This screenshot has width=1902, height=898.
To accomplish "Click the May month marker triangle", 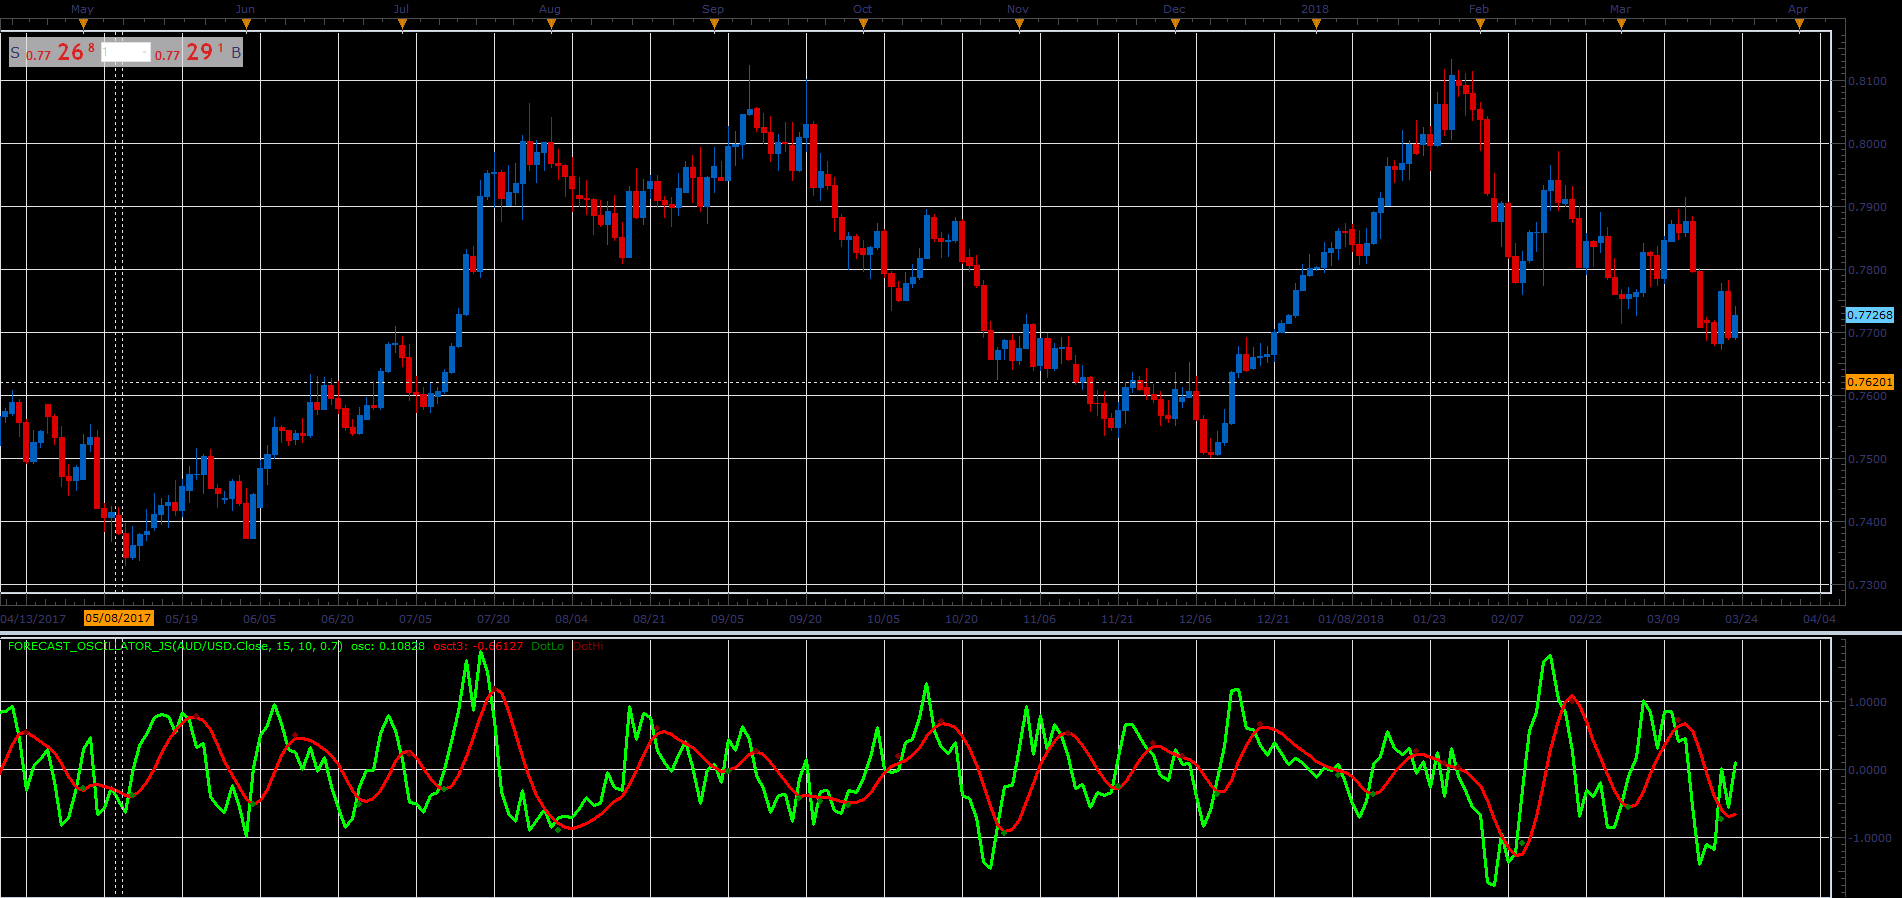I will 83,23.
